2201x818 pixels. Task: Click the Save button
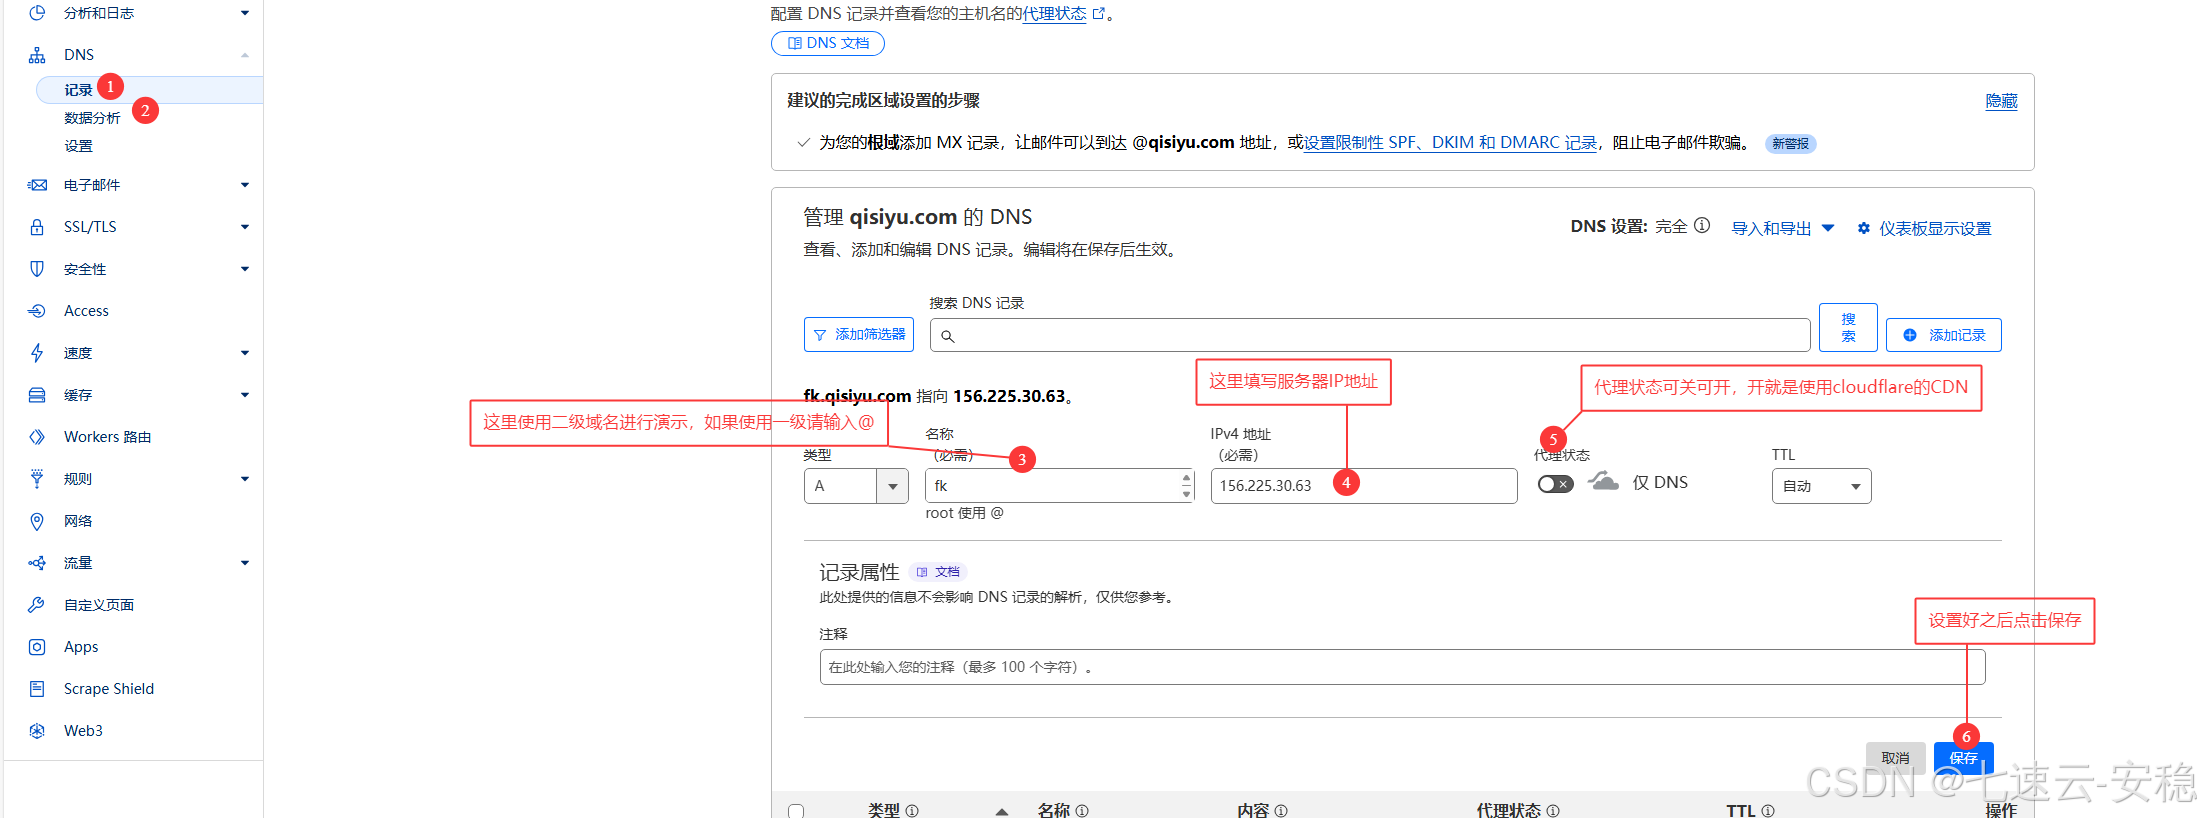1964,757
